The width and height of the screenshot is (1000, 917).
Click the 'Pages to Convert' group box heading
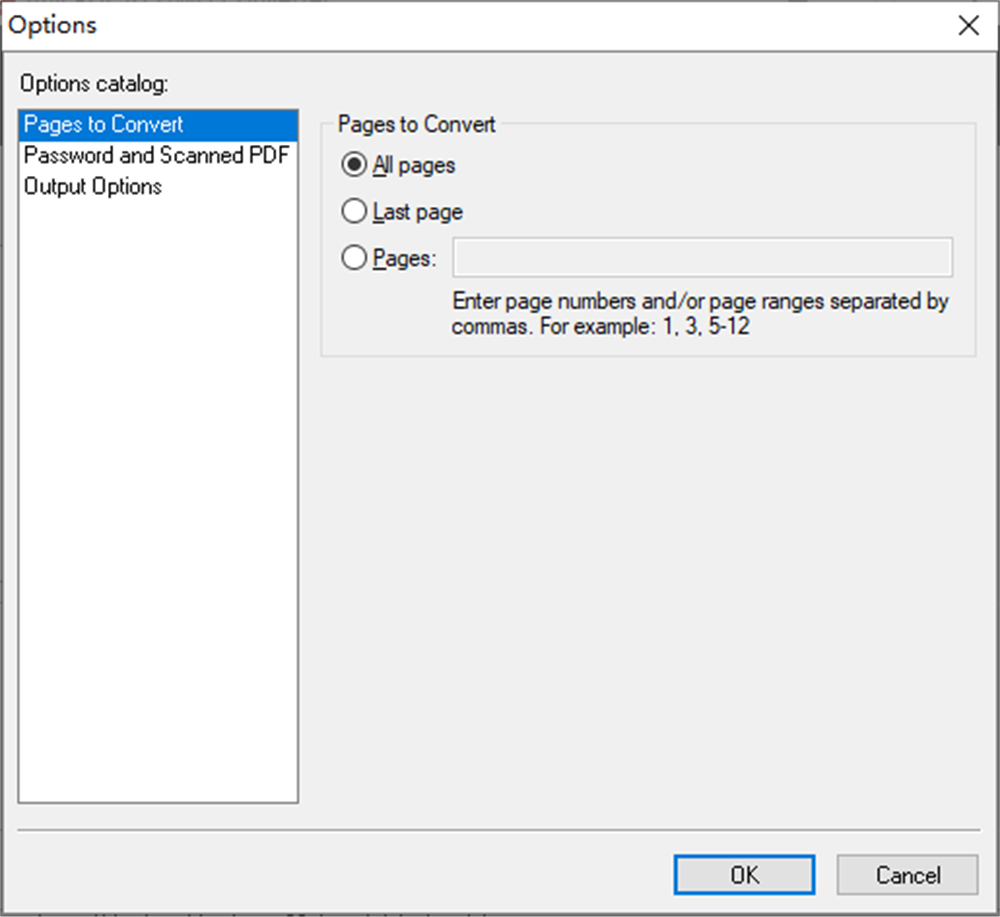click(416, 125)
